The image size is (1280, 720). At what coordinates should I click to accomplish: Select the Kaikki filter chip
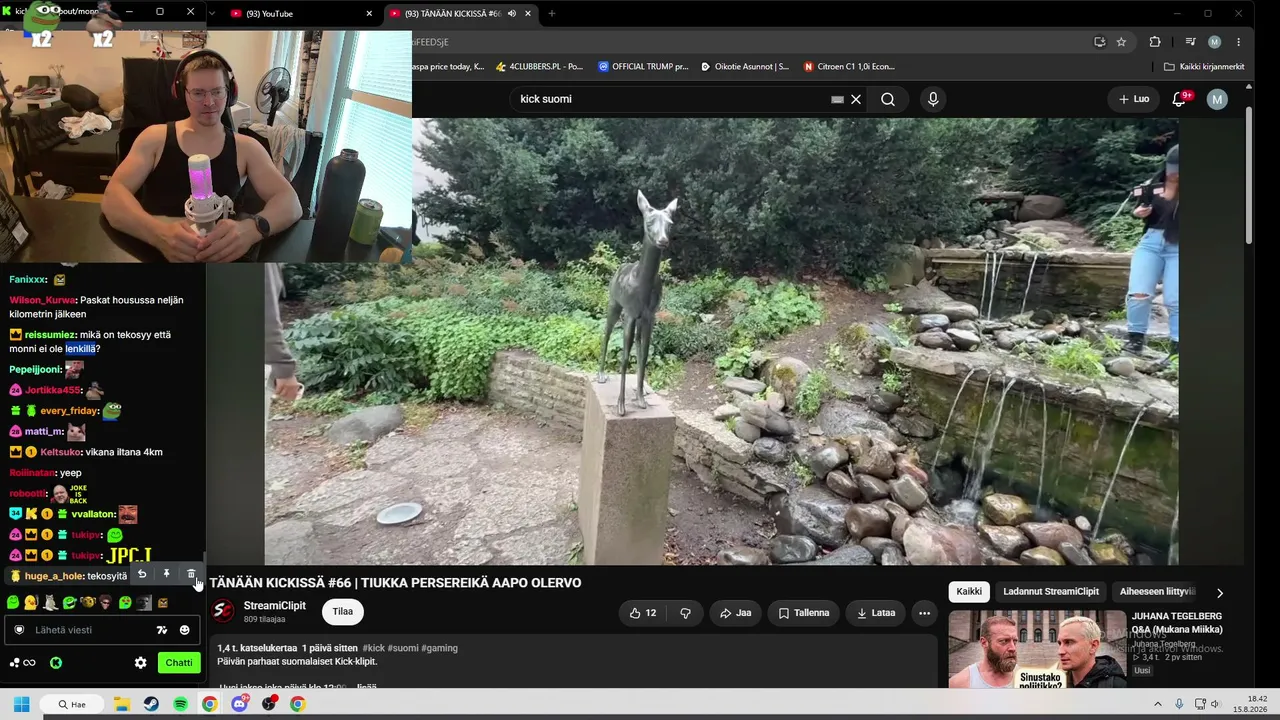pyautogui.click(x=969, y=592)
